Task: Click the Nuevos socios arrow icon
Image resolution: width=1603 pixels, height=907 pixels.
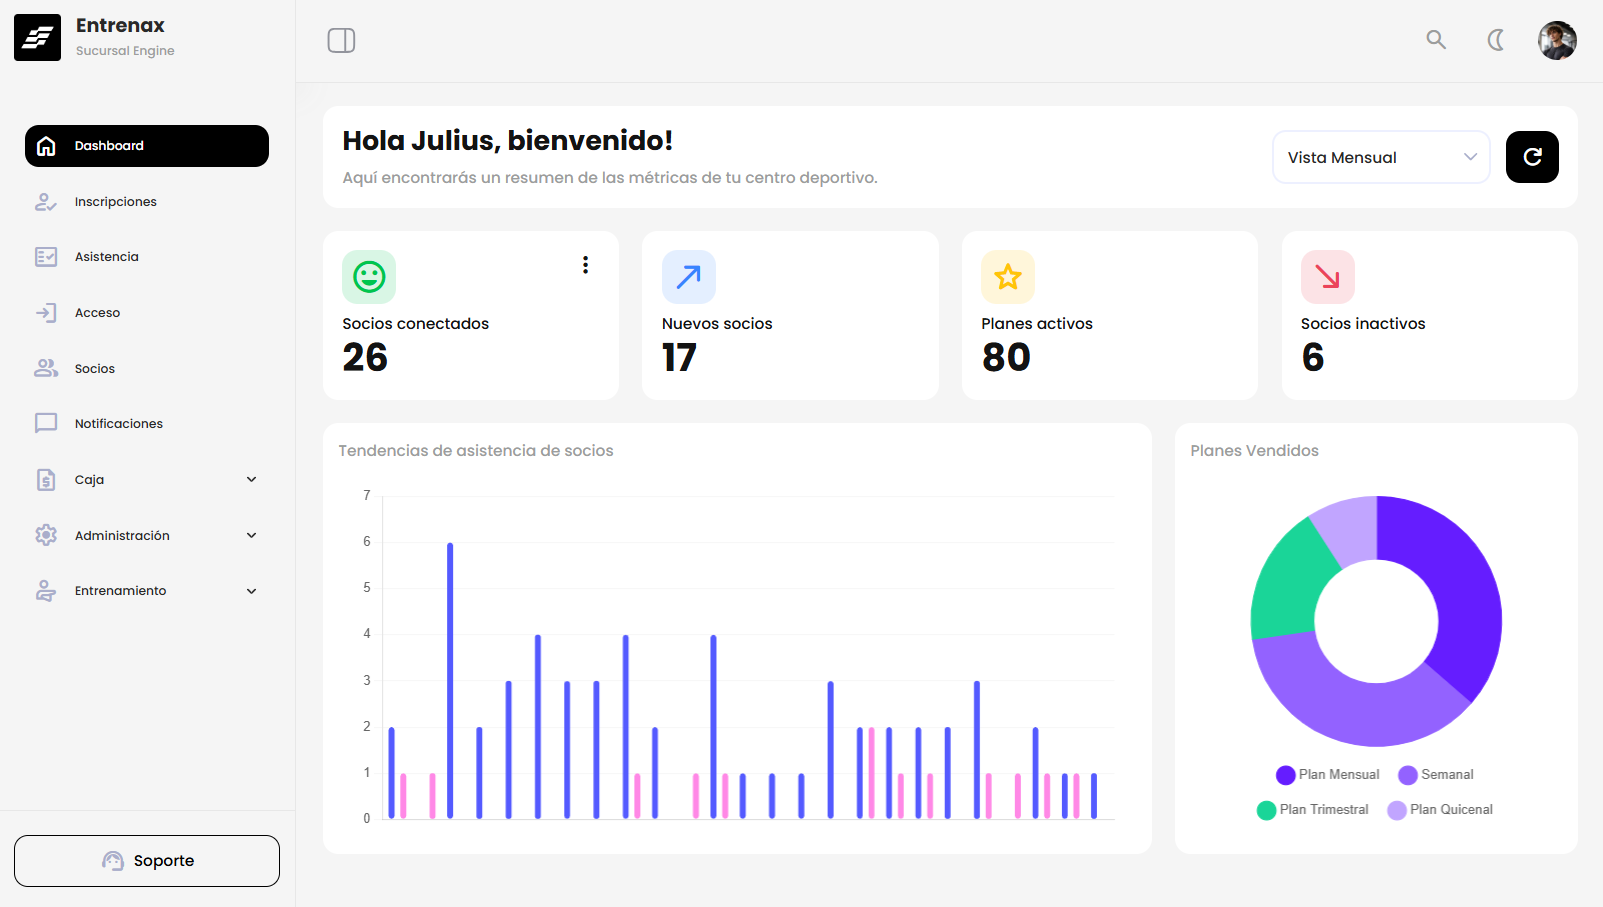Action: coord(688,277)
